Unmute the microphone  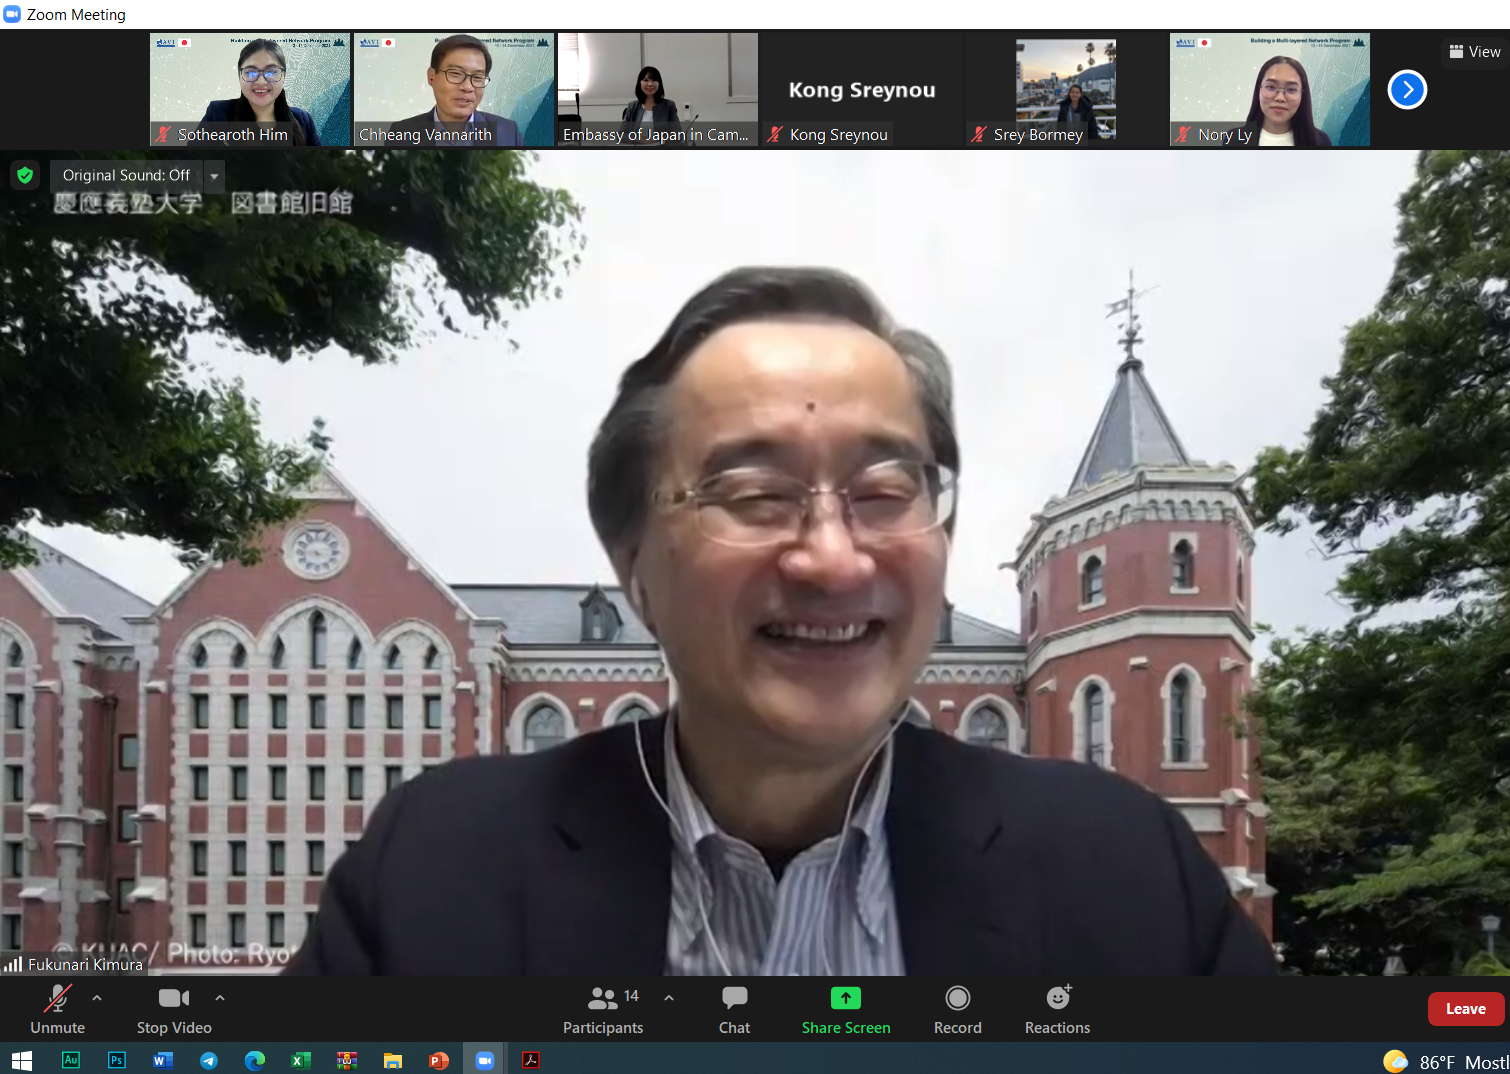click(x=57, y=1010)
